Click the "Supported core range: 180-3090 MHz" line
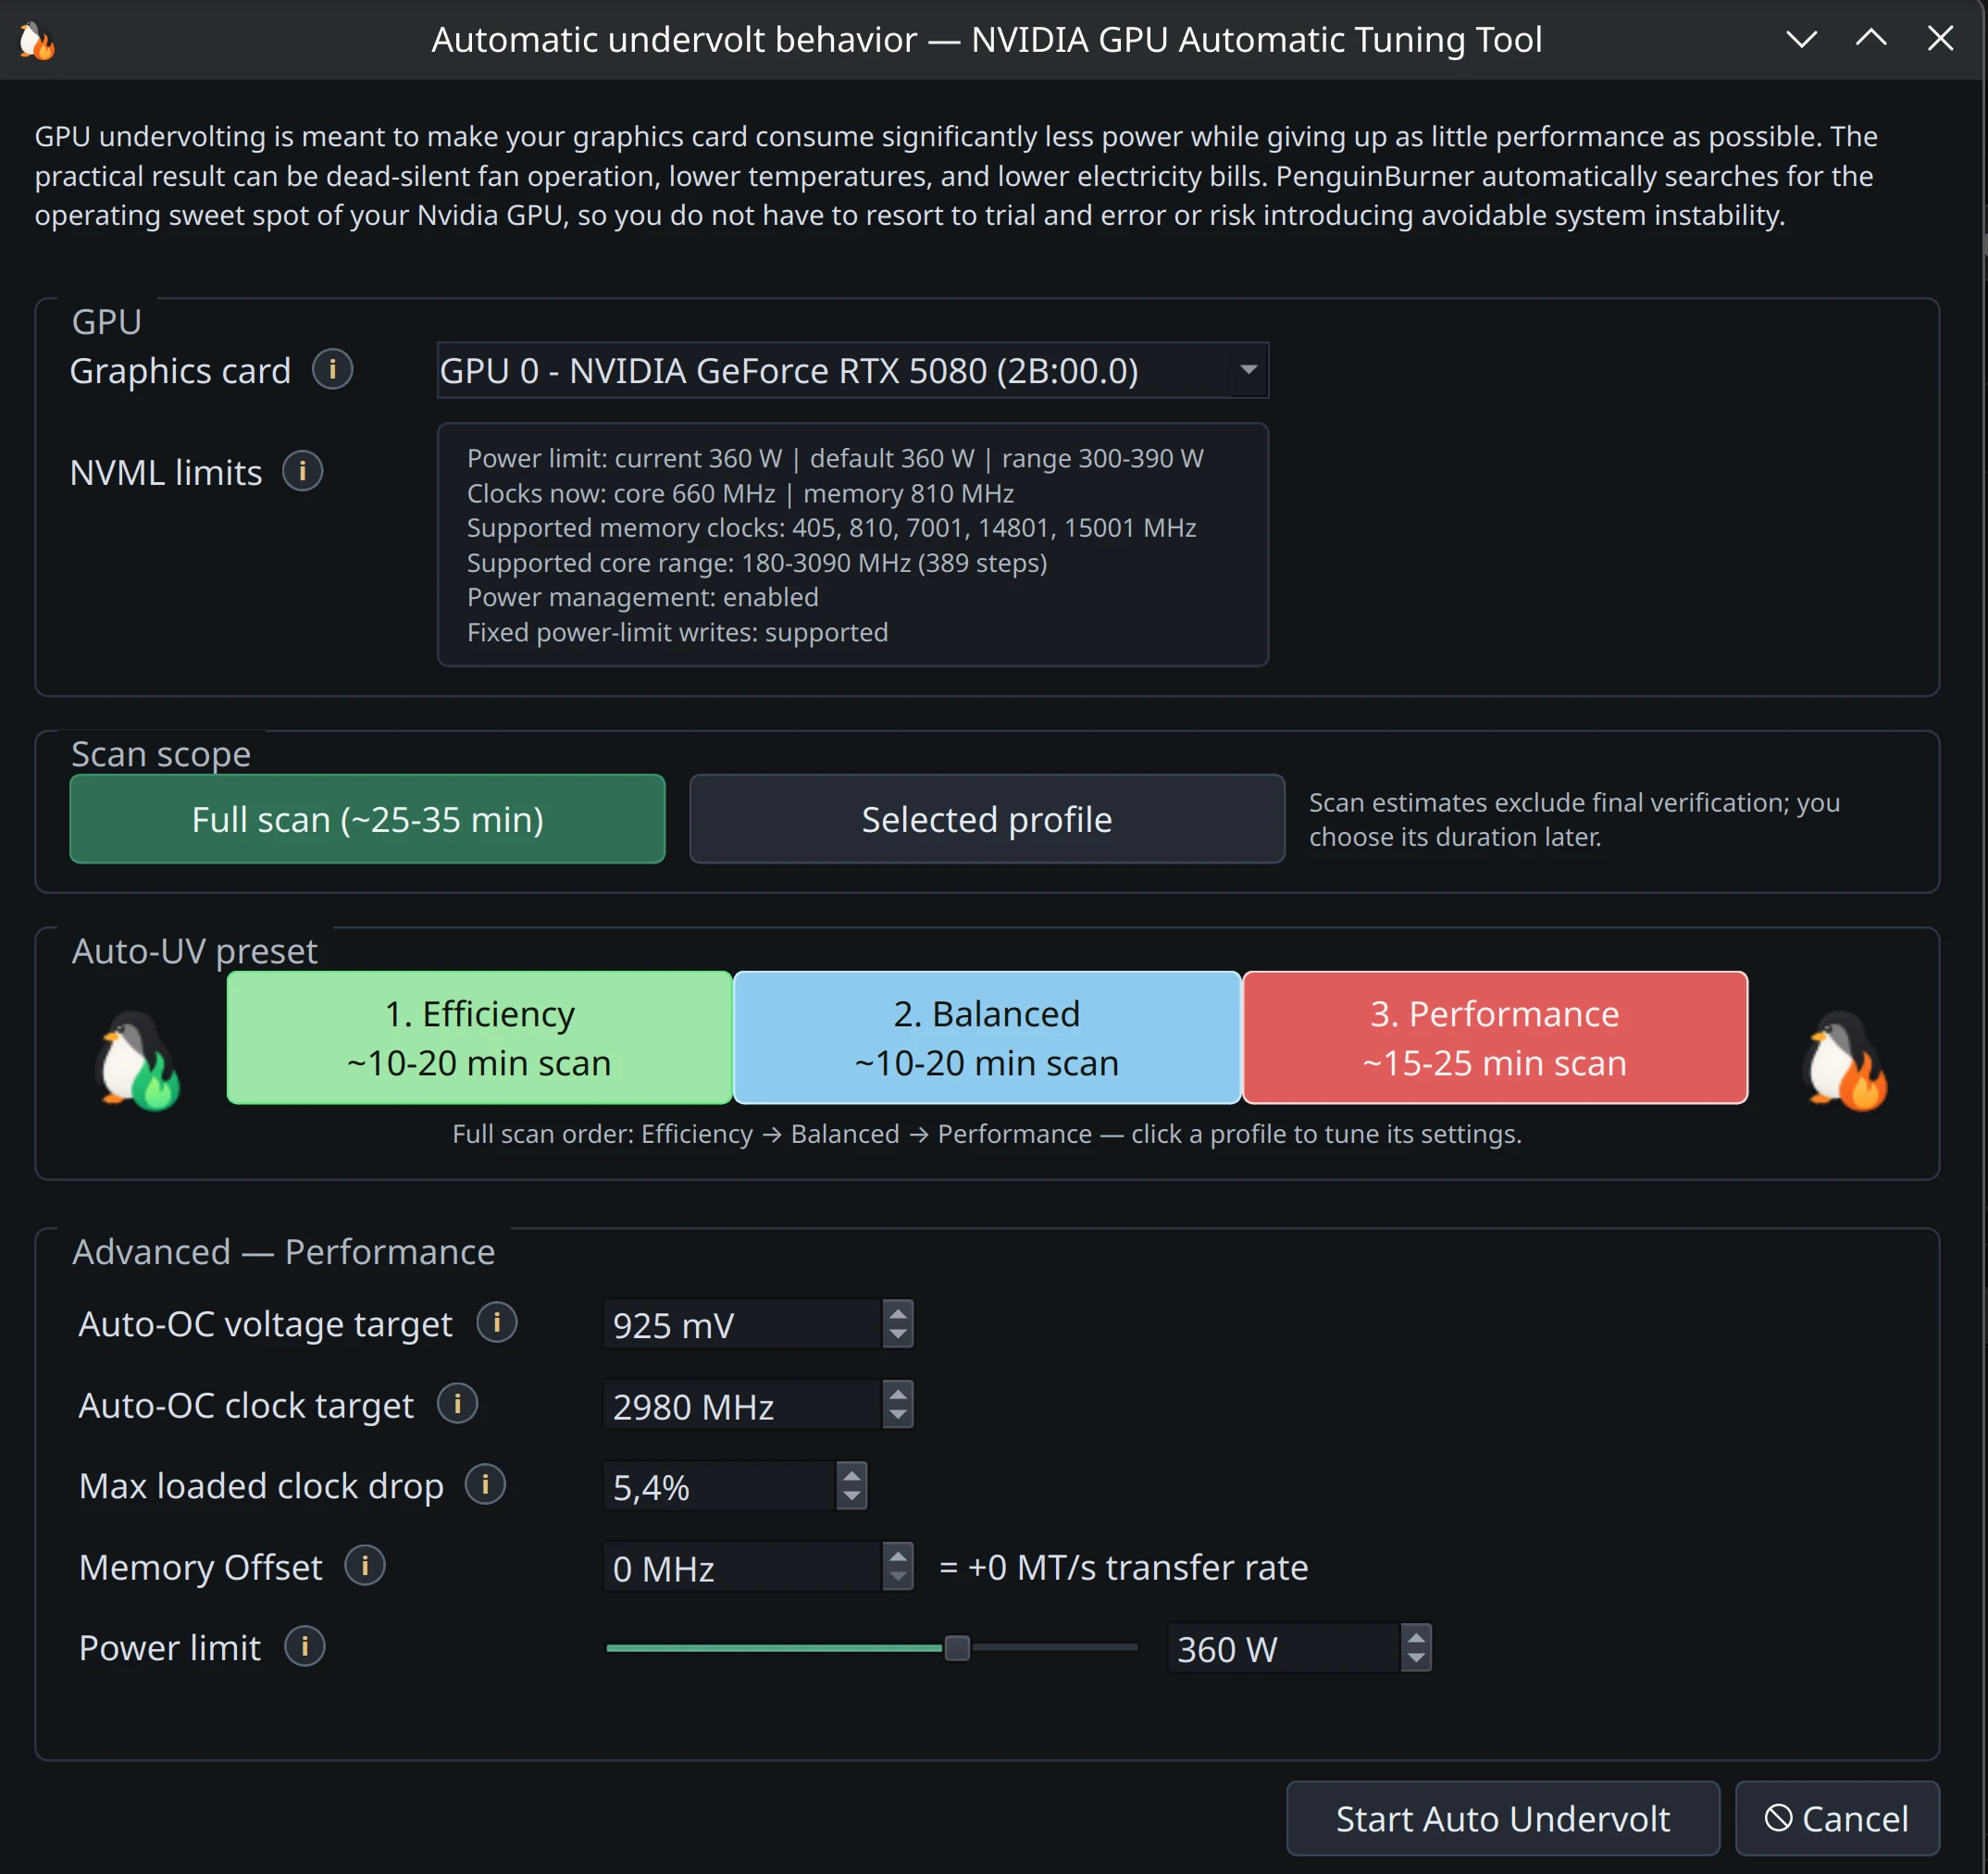 click(757, 563)
